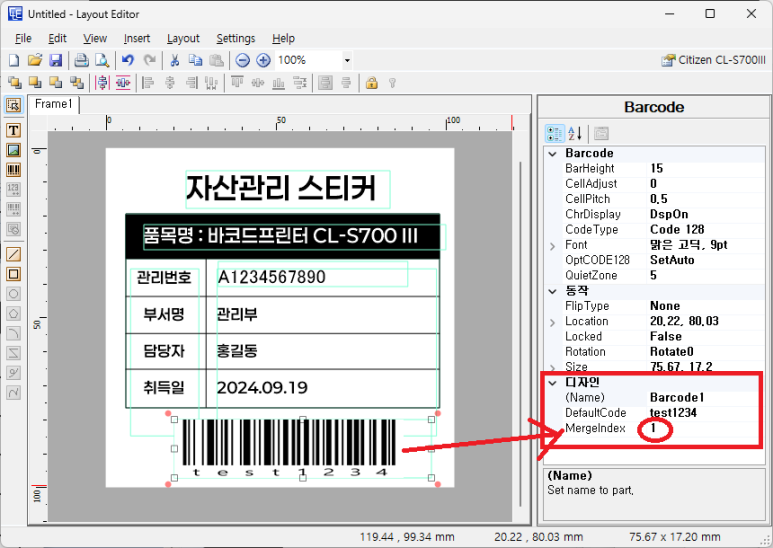This screenshot has height=548, width=773.
Task: Create a new layout document
Action: pos(14,61)
